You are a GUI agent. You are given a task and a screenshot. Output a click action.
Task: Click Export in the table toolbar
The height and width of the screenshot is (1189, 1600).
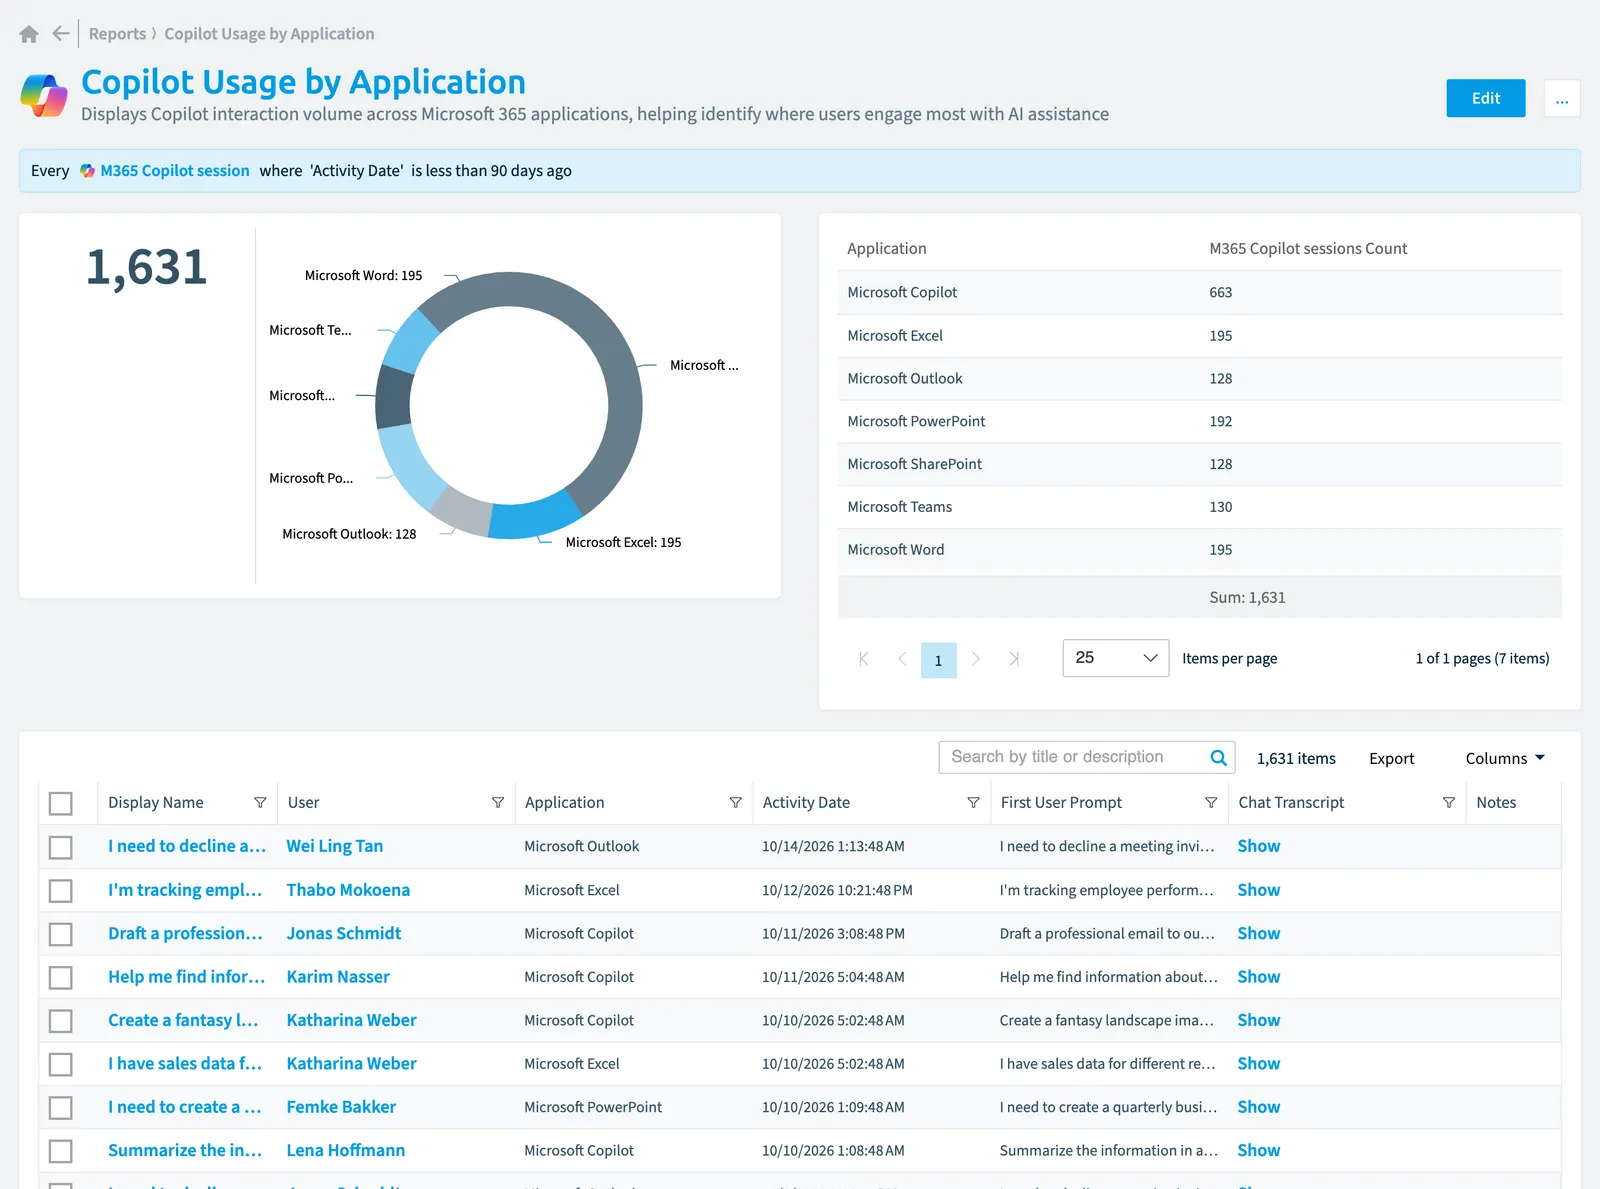[x=1391, y=758]
